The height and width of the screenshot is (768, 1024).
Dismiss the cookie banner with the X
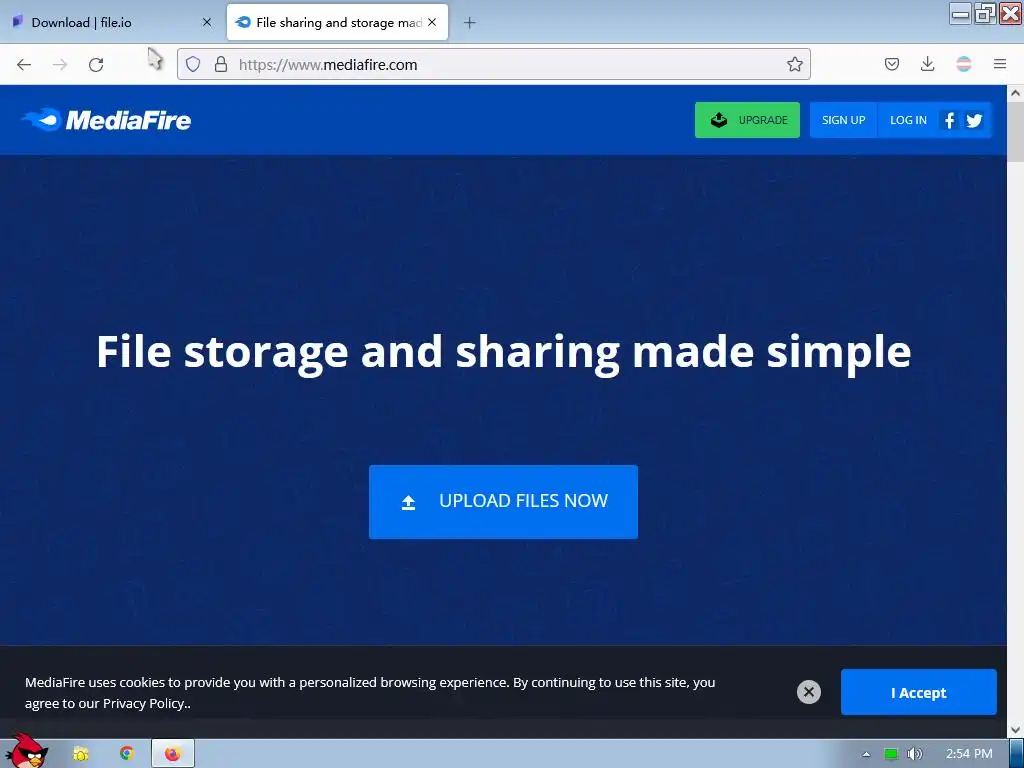(808, 692)
